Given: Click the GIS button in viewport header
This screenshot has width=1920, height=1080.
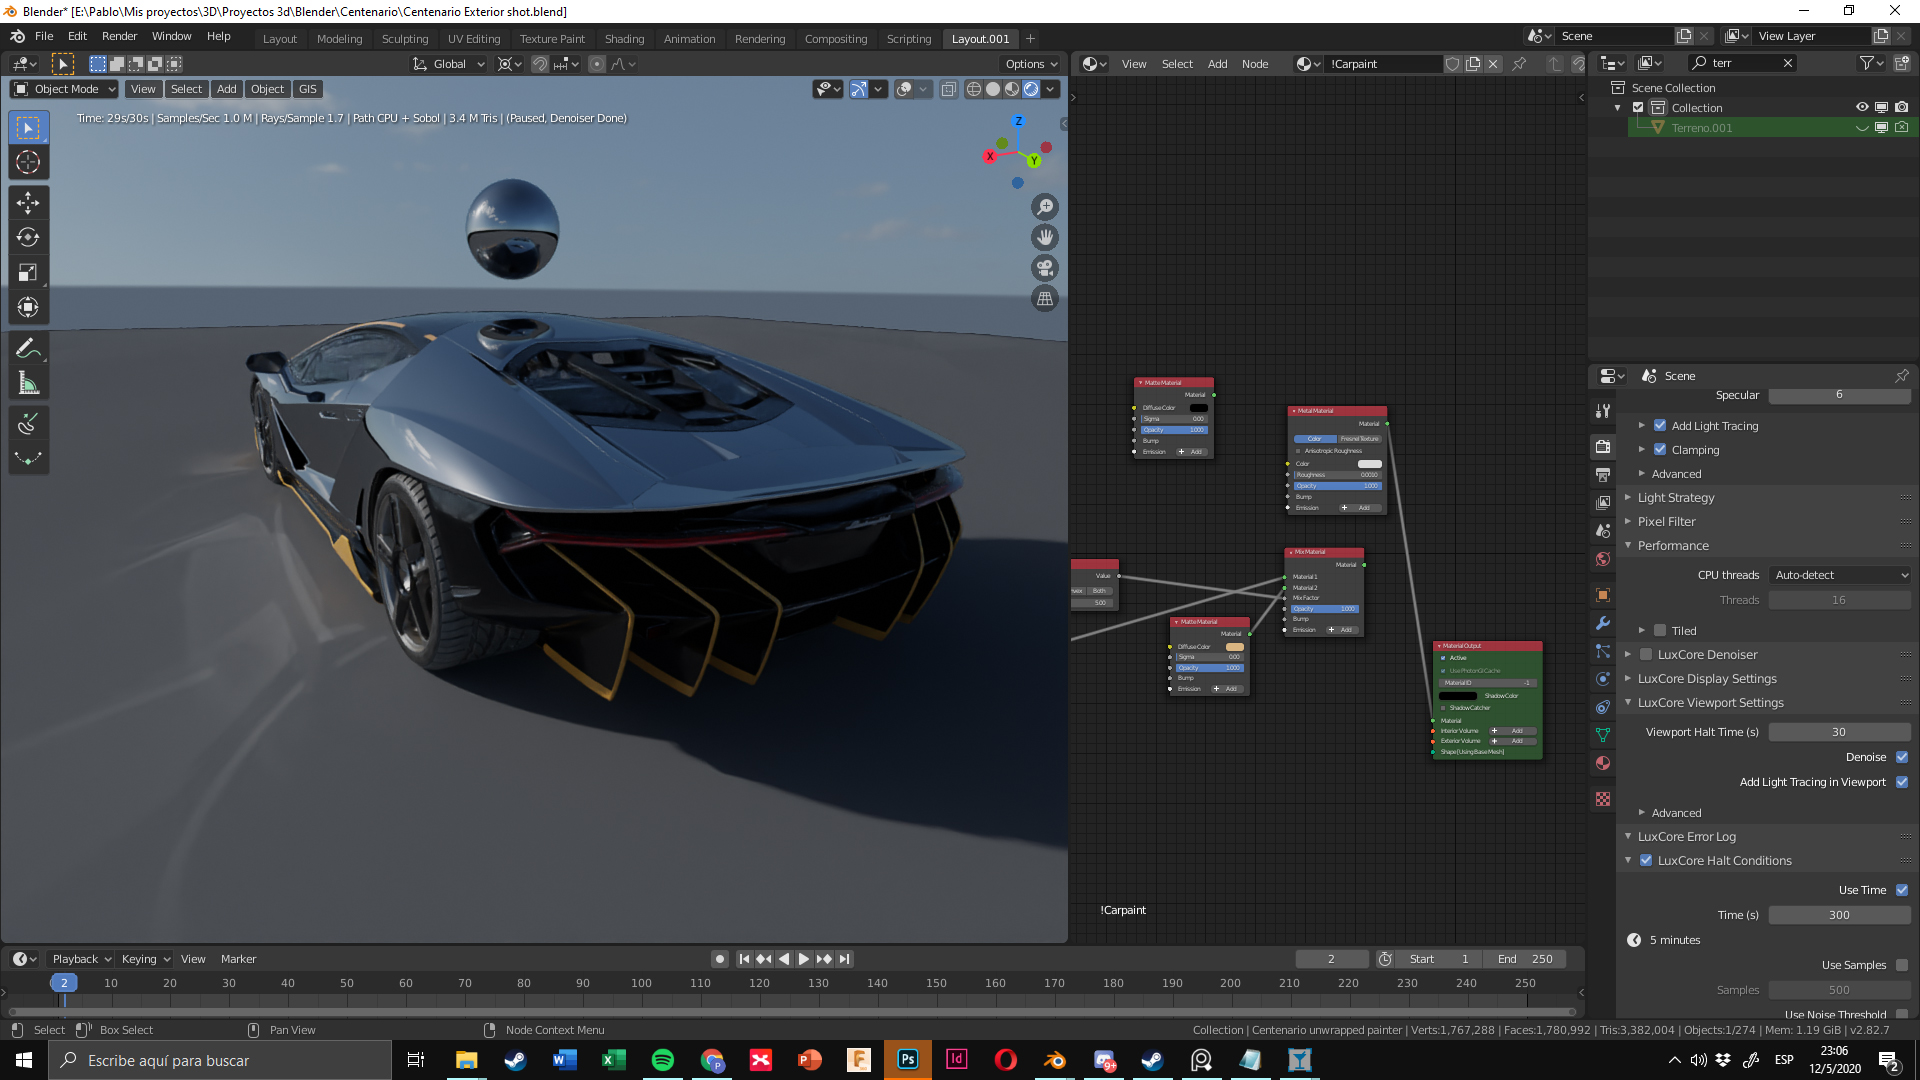Looking at the screenshot, I should [307, 89].
